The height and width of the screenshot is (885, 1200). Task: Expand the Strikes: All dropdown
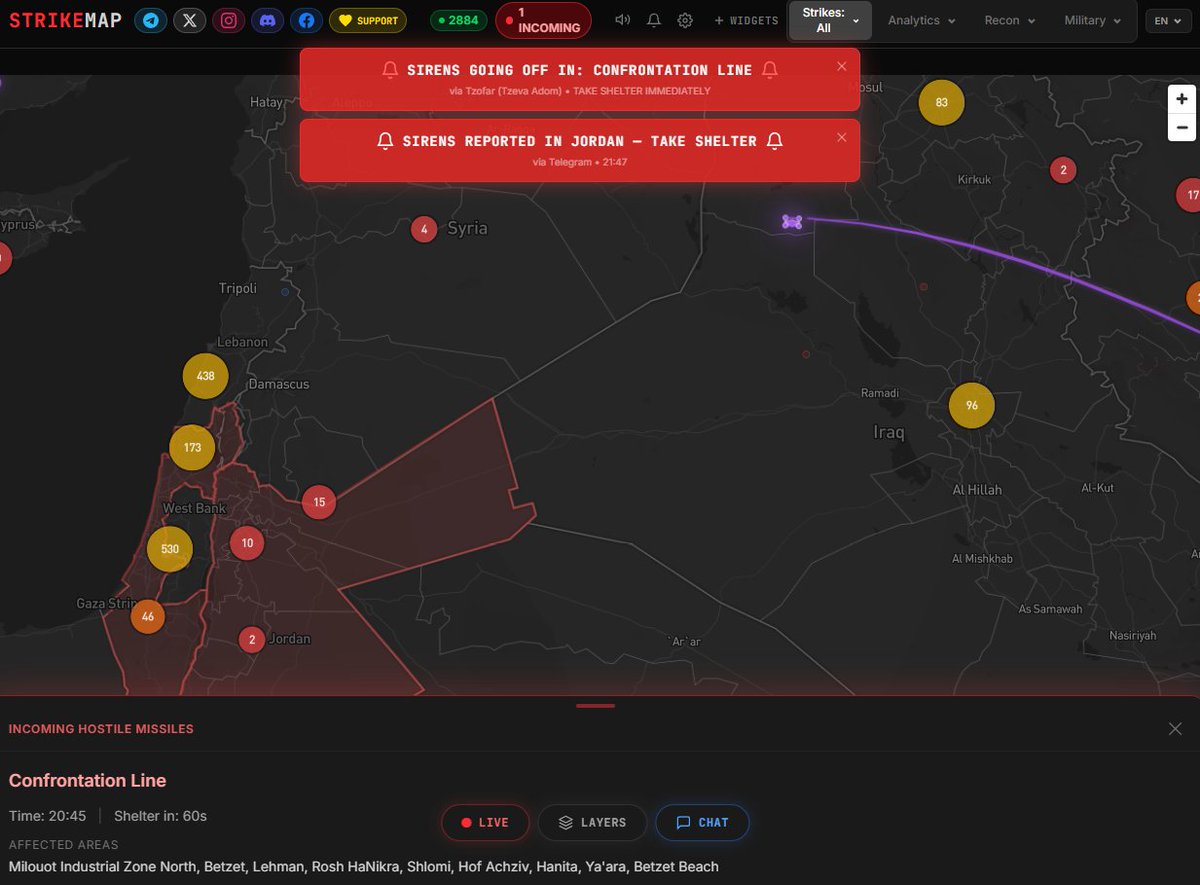tap(830, 20)
